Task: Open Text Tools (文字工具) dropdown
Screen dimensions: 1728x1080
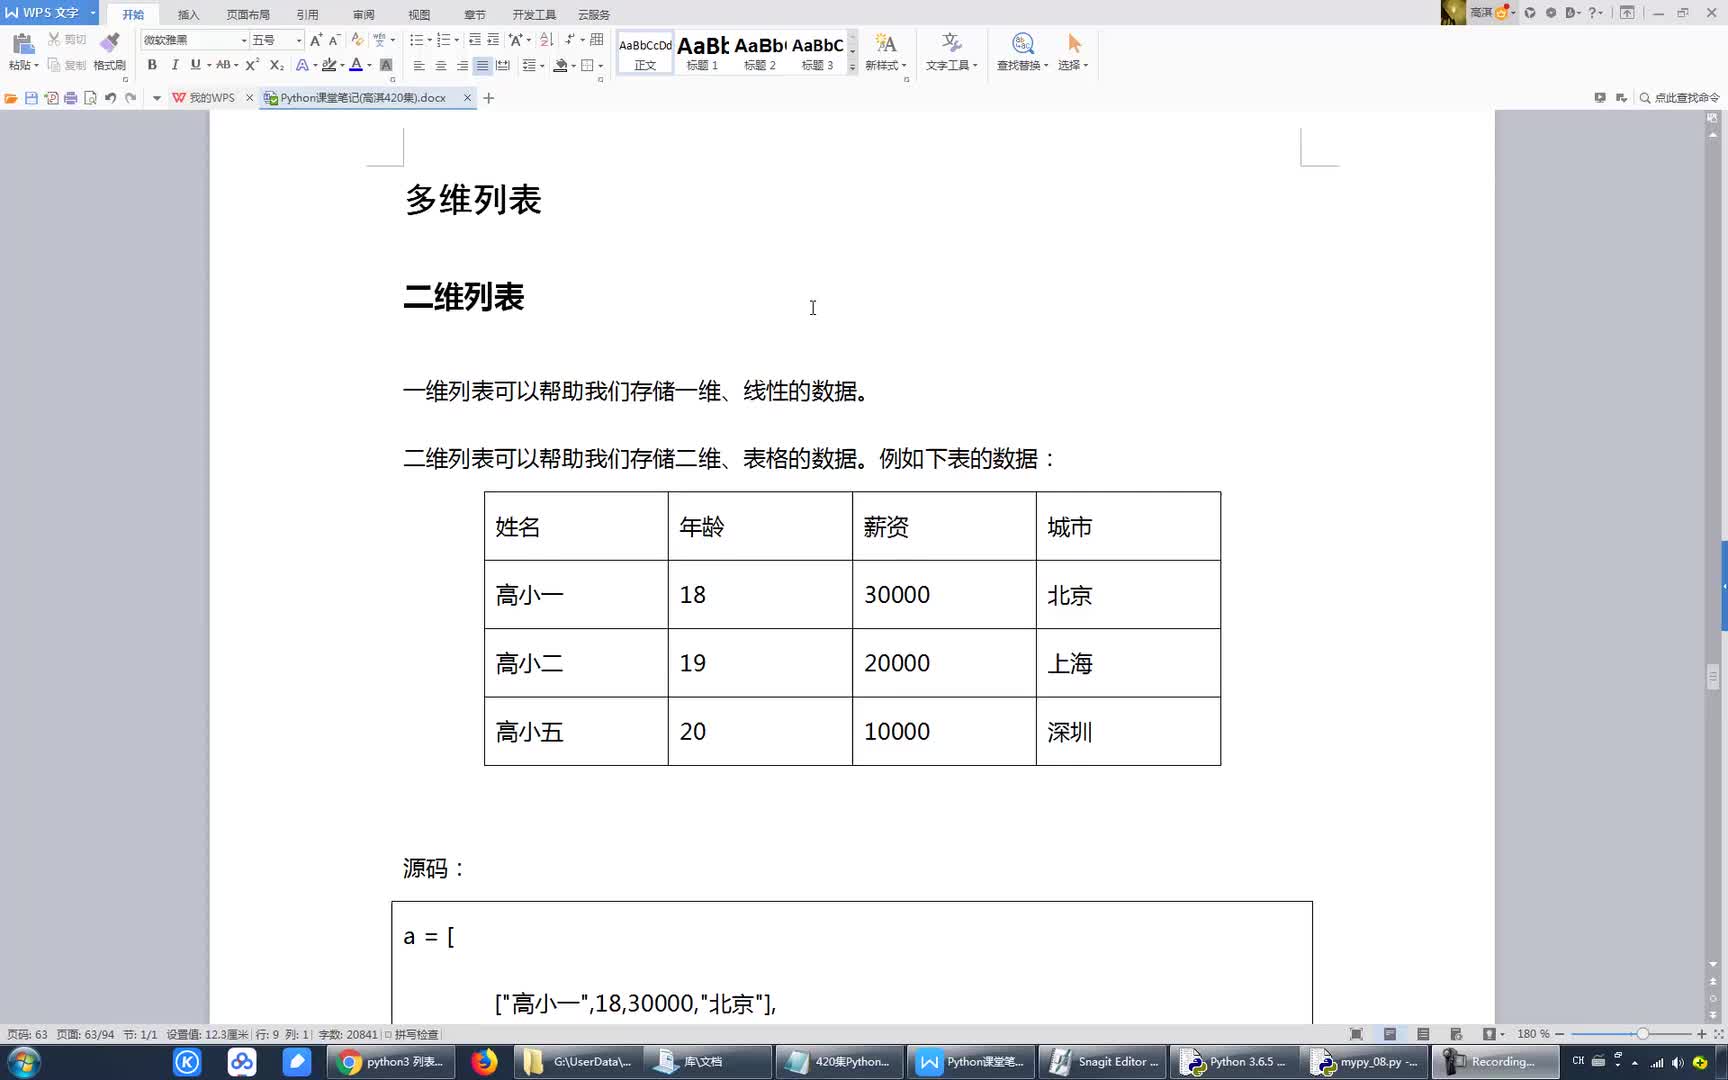Action: (x=951, y=53)
